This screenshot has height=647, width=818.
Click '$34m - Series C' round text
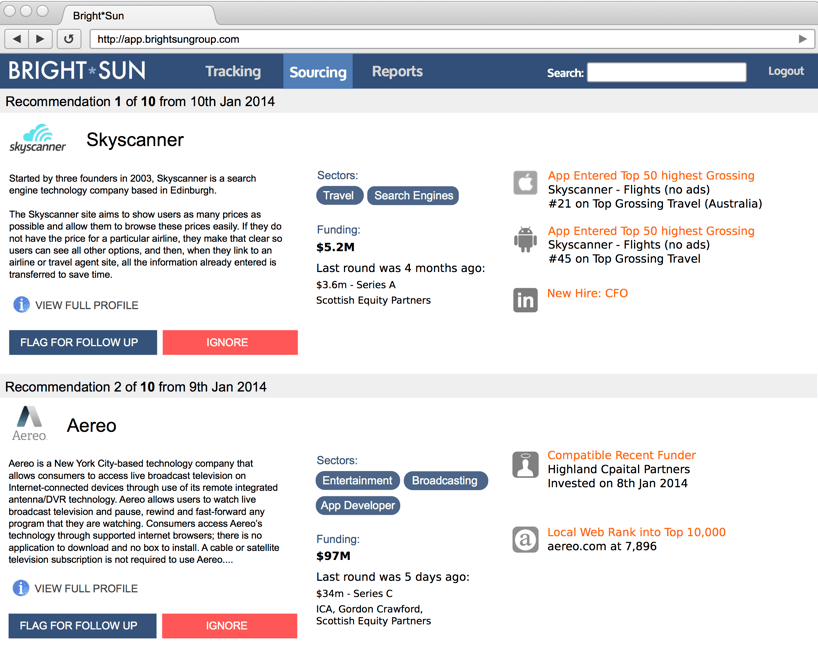pos(354,594)
